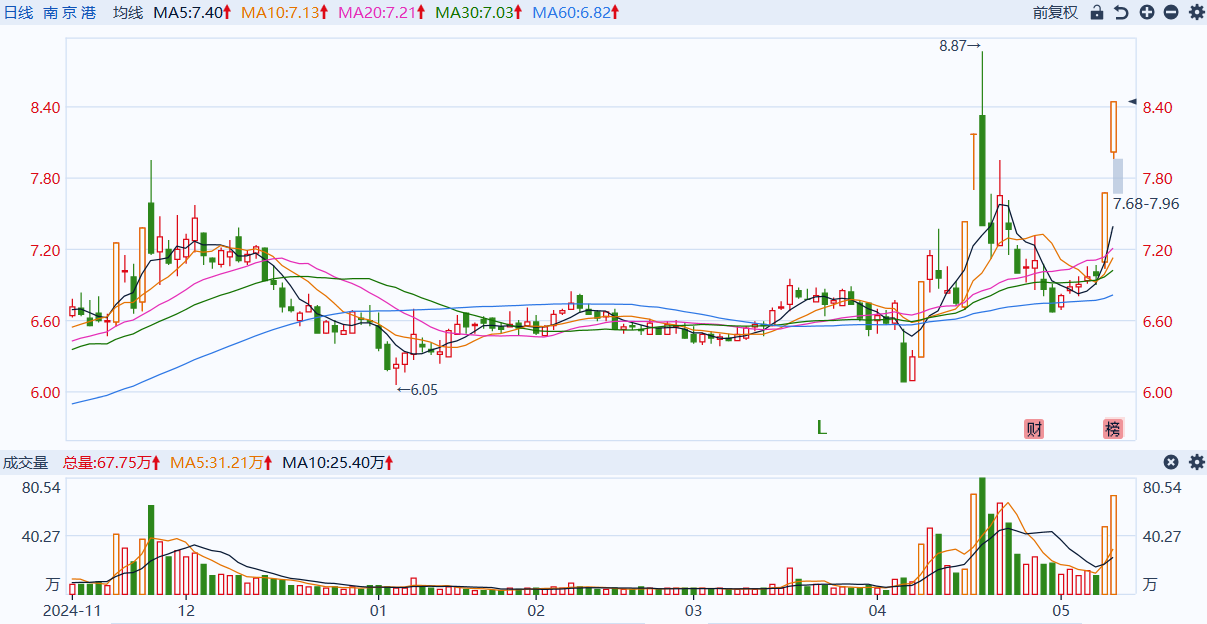Click the 7.68-7.96 gap range label

coord(1146,203)
